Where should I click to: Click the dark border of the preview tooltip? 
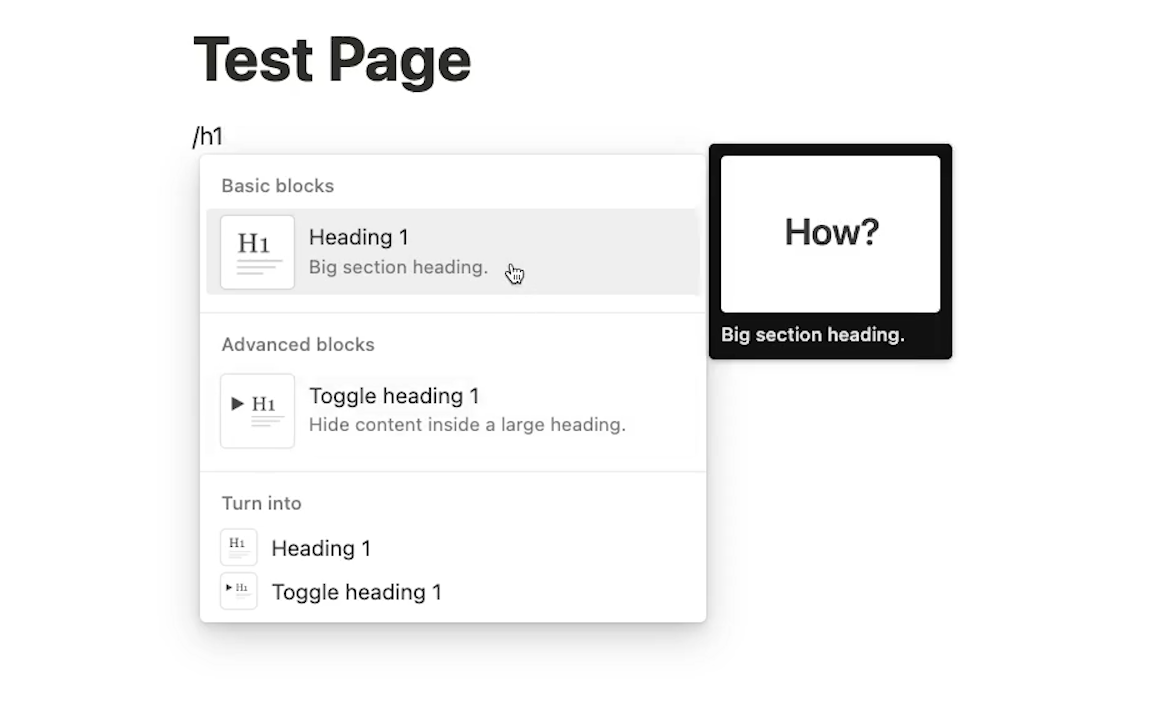[x=715, y=250]
